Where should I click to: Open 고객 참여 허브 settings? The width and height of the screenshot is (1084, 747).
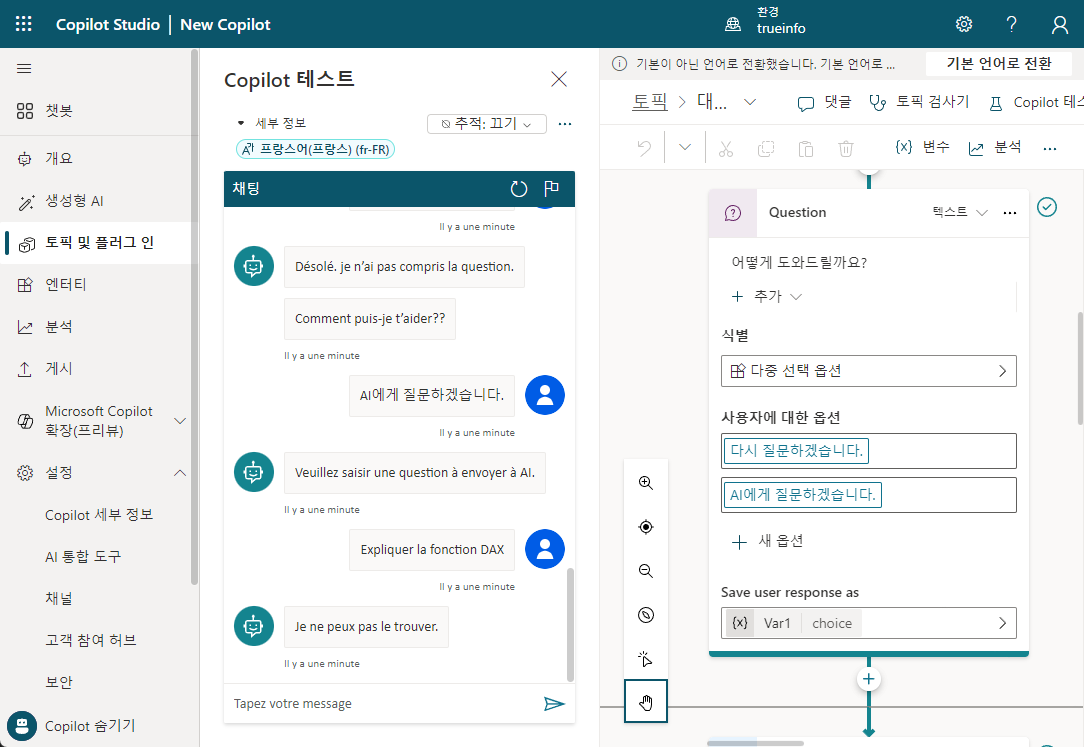point(91,641)
